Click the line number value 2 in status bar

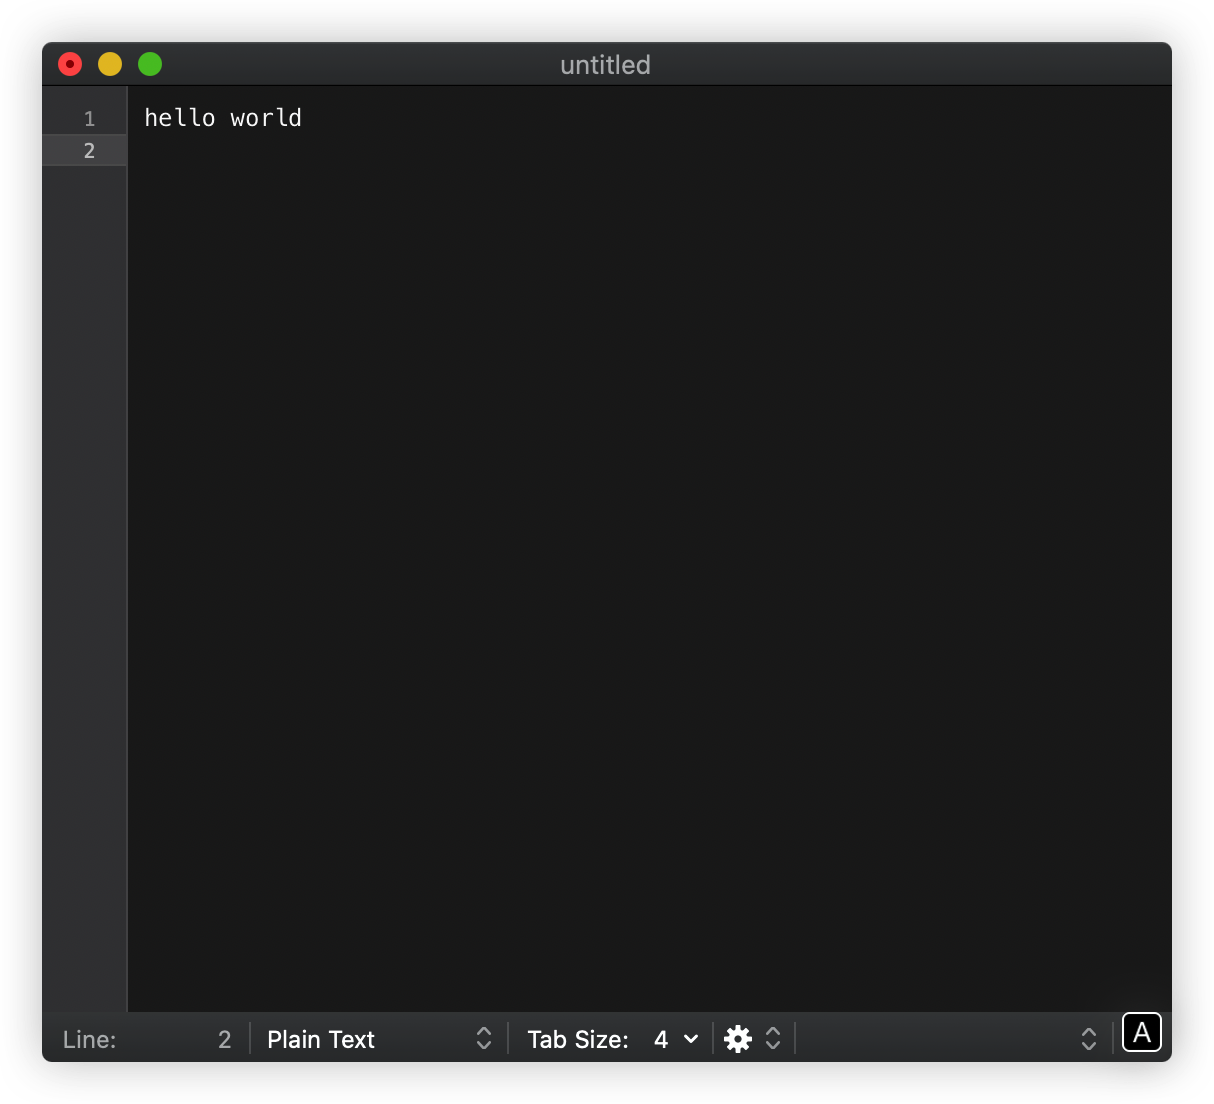[x=224, y=1040]
